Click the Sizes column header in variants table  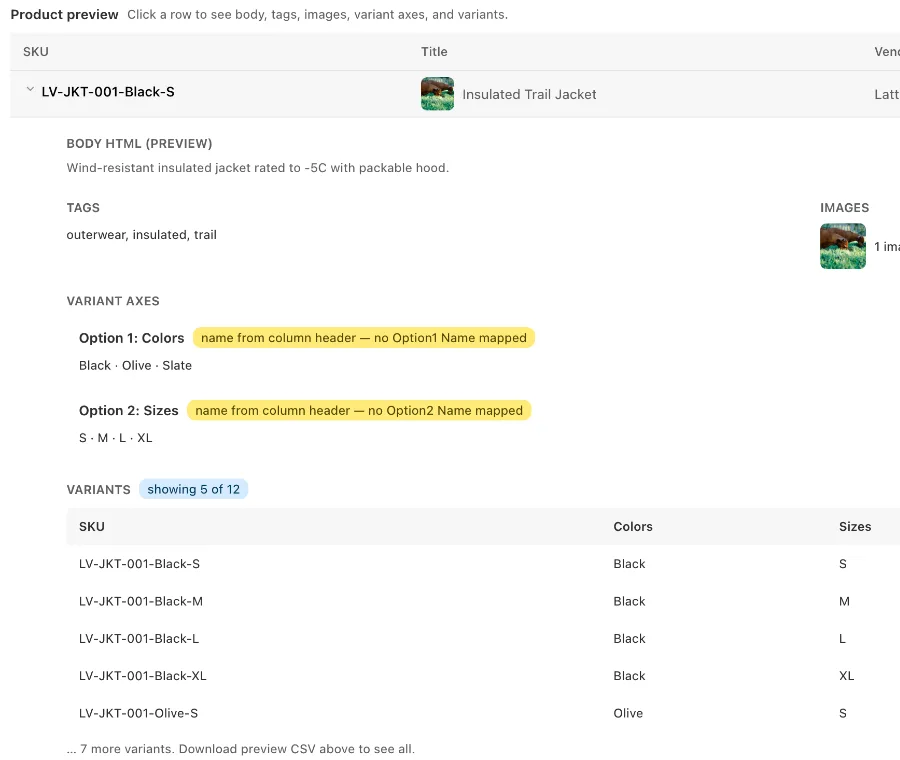pos(855,526)
